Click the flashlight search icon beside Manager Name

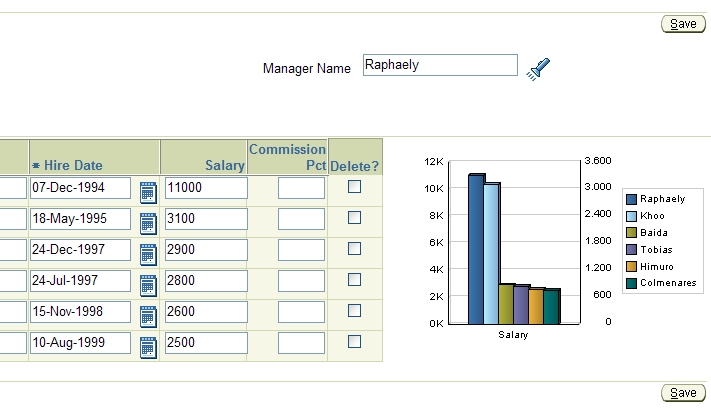click(x=540, y=68)
